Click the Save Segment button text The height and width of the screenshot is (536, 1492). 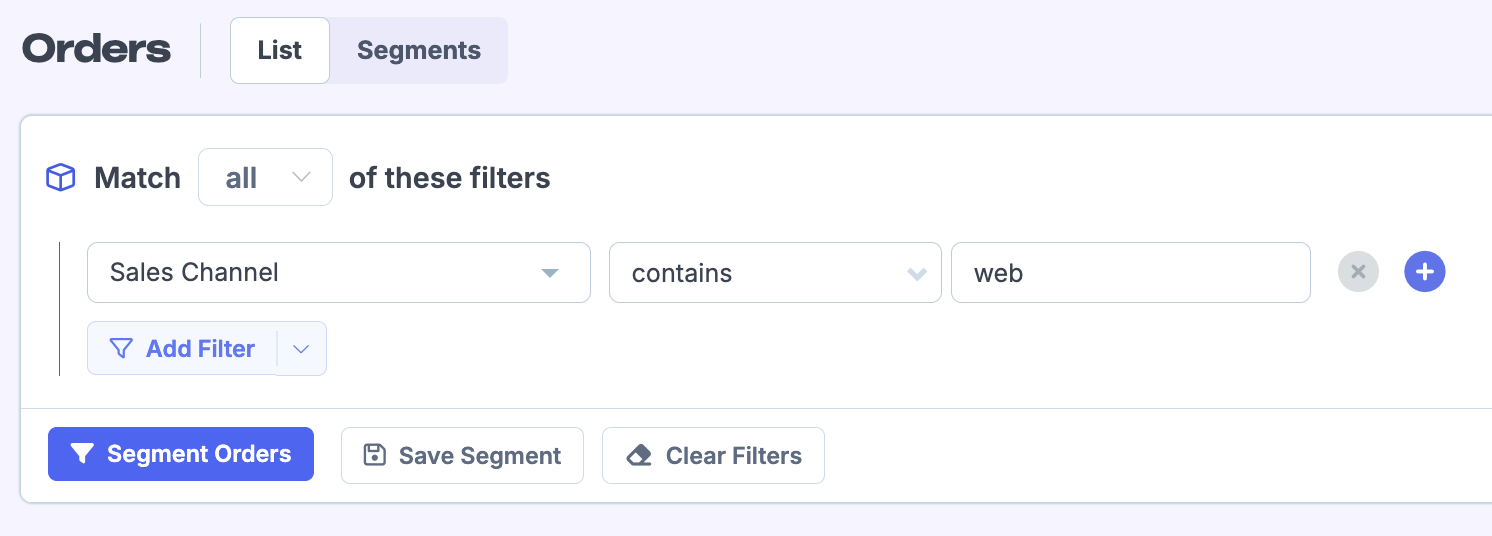(480, 456)
